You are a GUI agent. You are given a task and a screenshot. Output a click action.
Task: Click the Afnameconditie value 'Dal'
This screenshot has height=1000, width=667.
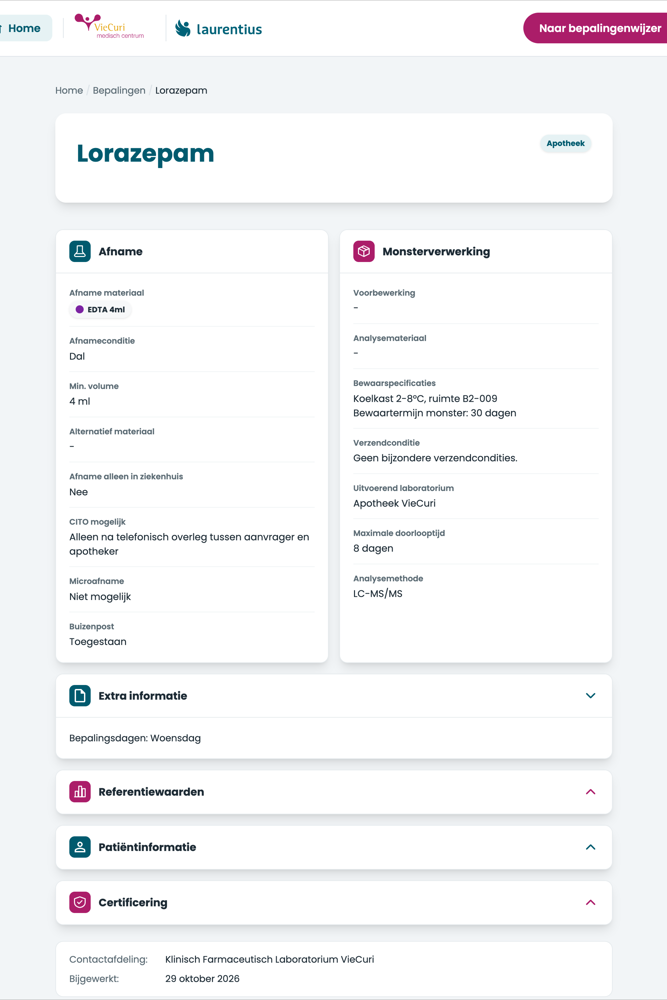point(77,357)
